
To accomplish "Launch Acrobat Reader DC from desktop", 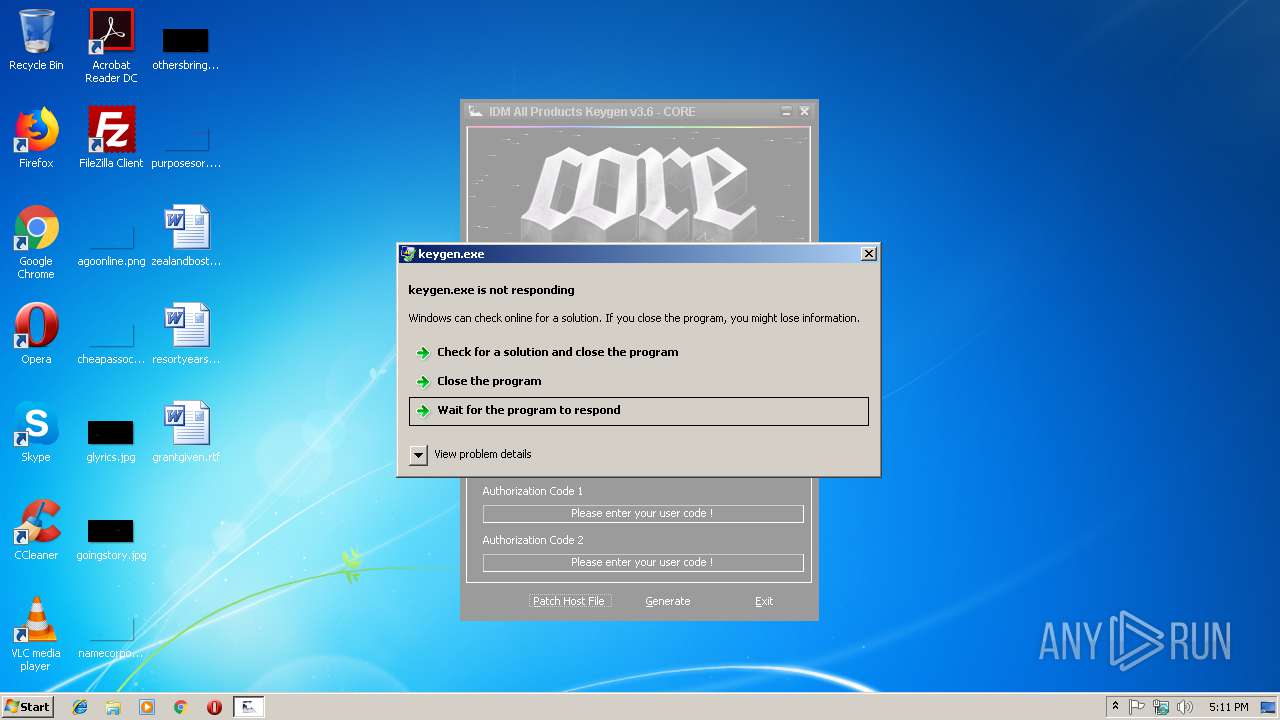I will (x=111, y=46).
